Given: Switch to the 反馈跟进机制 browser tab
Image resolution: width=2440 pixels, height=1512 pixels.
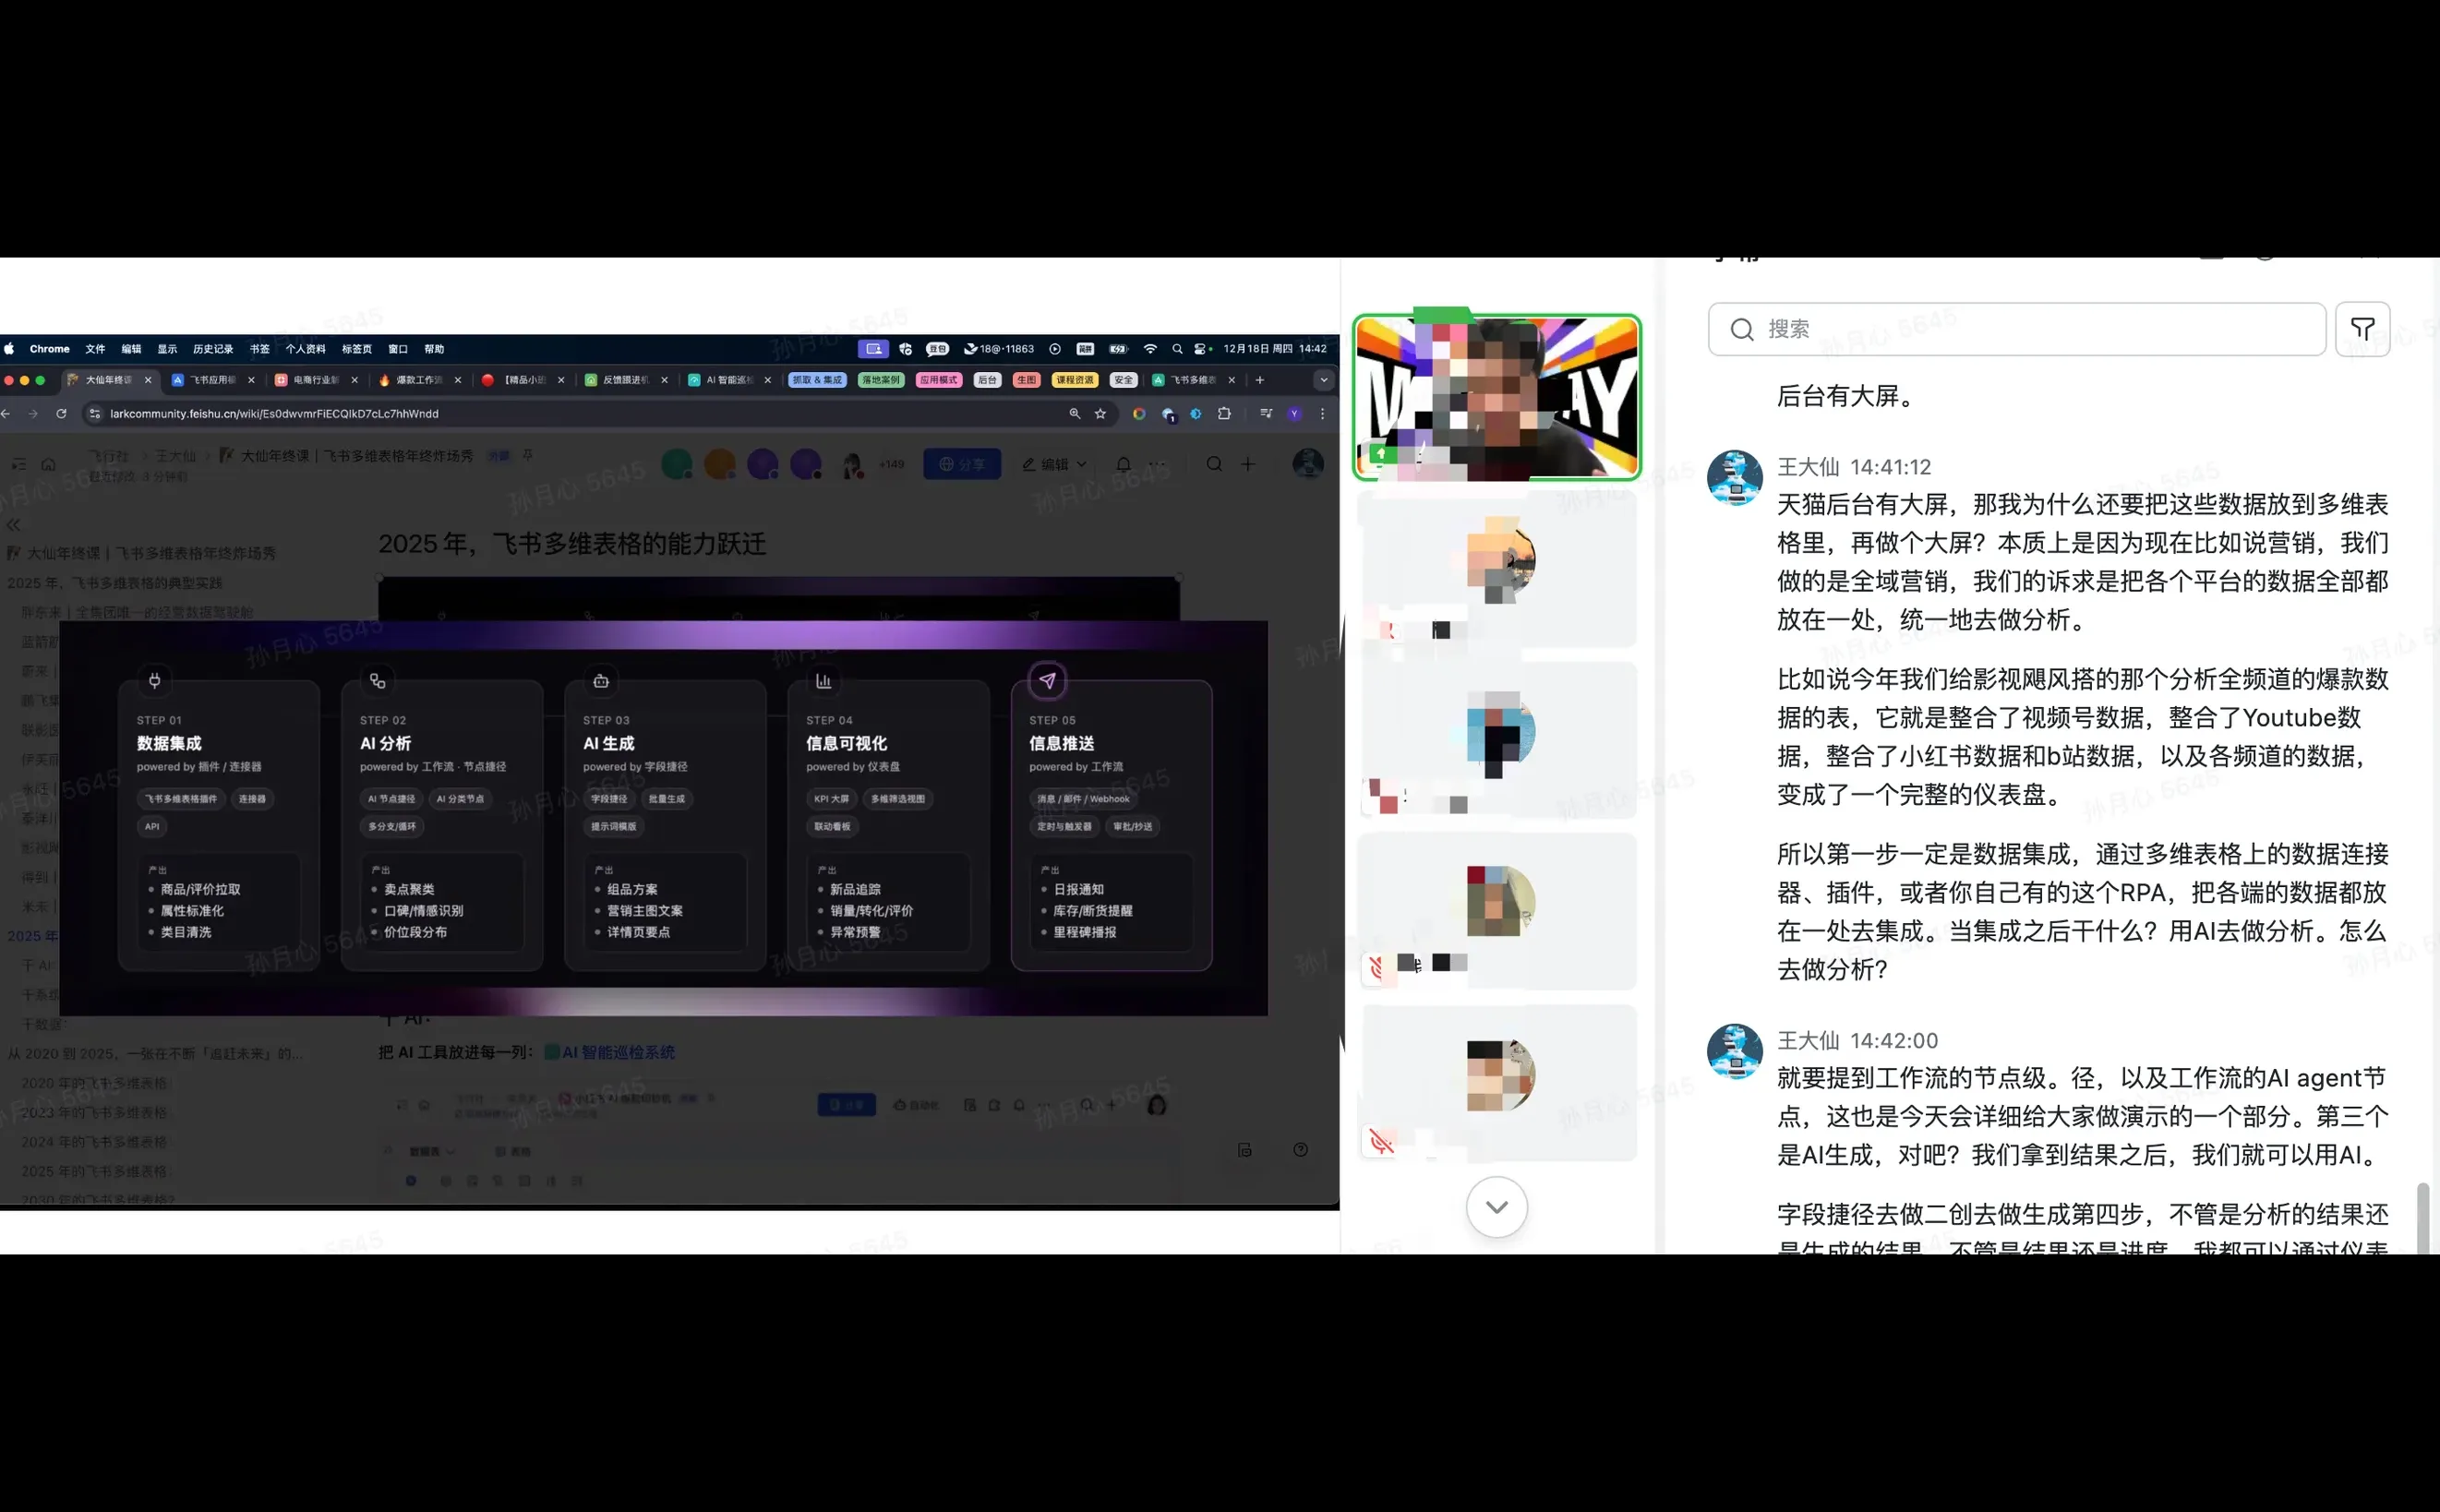Looking at the screenshot, I should (628, 380).
